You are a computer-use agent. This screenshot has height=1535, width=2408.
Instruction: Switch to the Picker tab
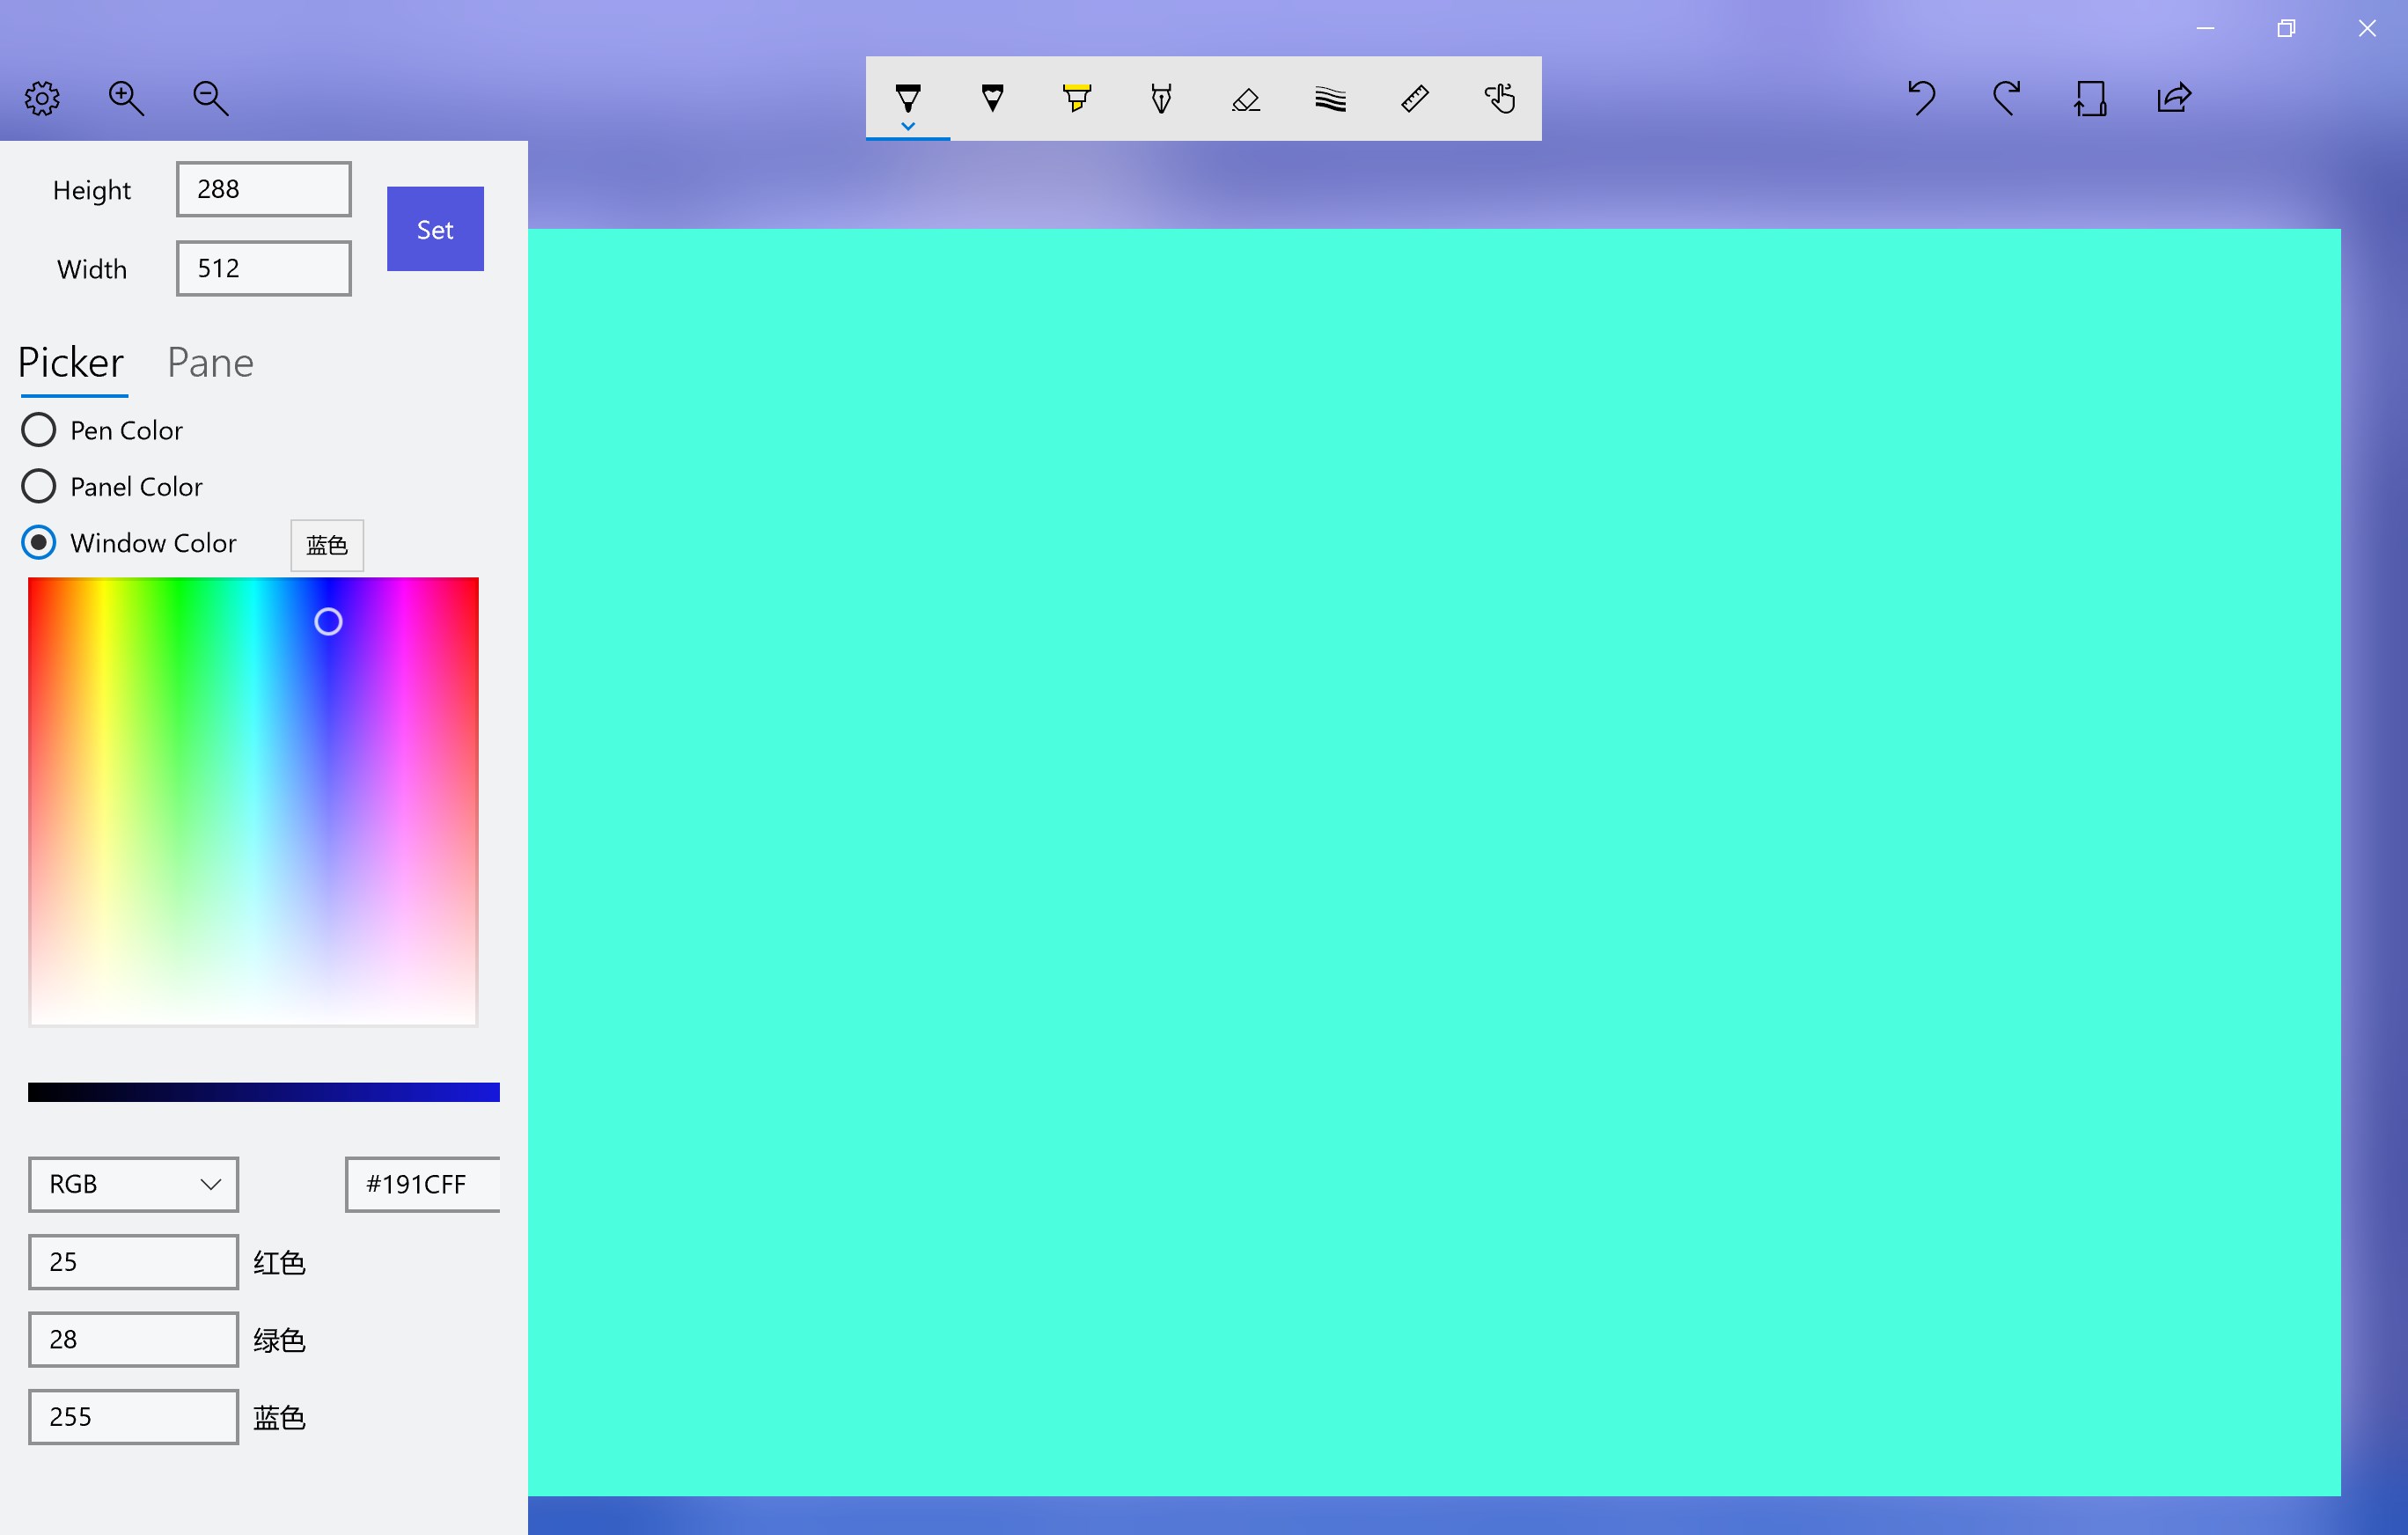point(72,364)
